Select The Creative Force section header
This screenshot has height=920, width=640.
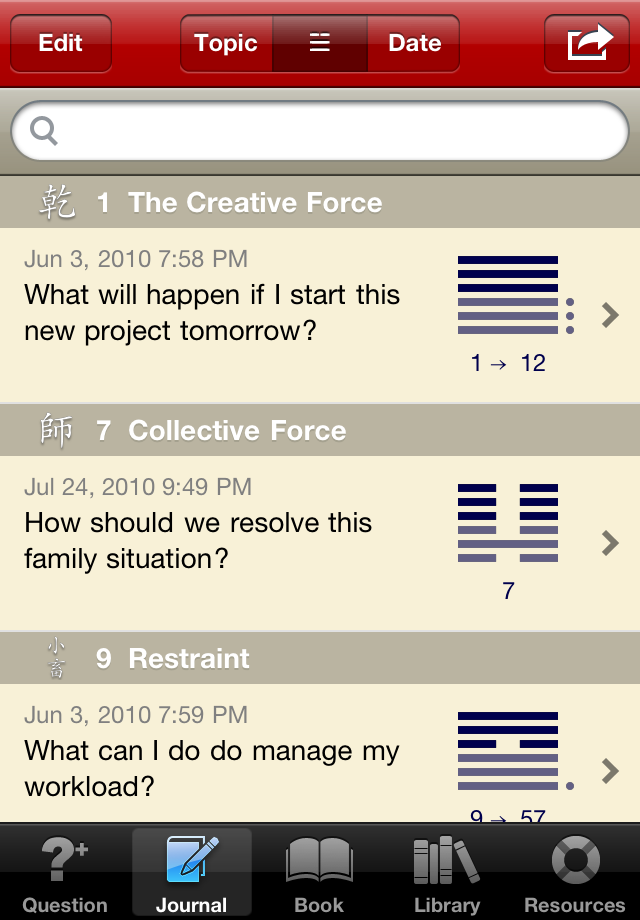click(320, 202)
